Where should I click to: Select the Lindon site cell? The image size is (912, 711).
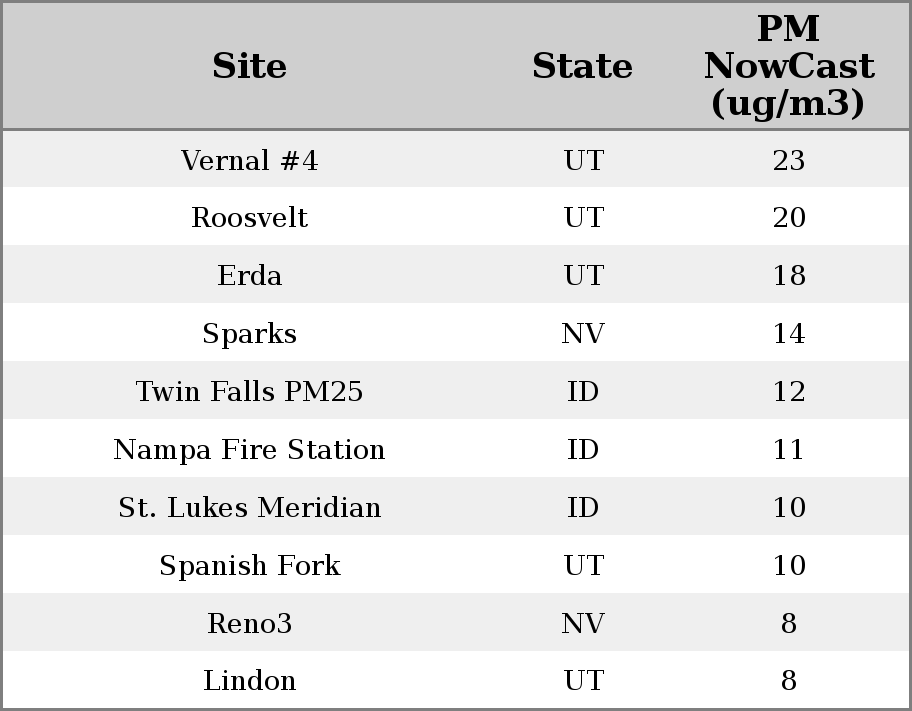click(249, 681)
